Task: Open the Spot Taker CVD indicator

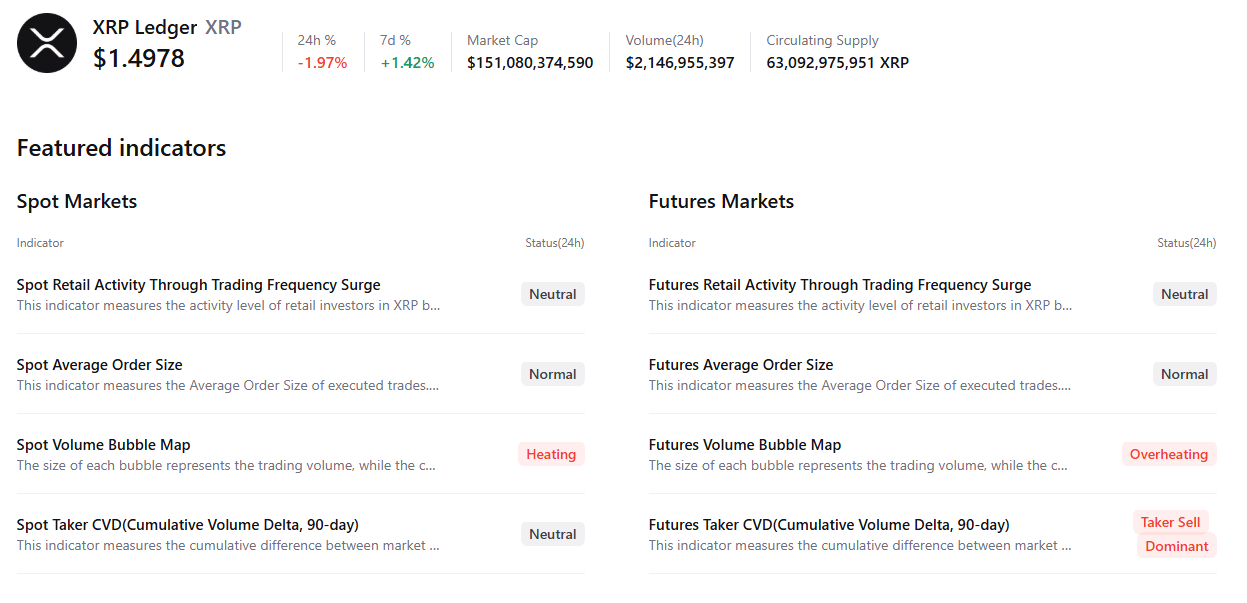Action: [188, 525]
